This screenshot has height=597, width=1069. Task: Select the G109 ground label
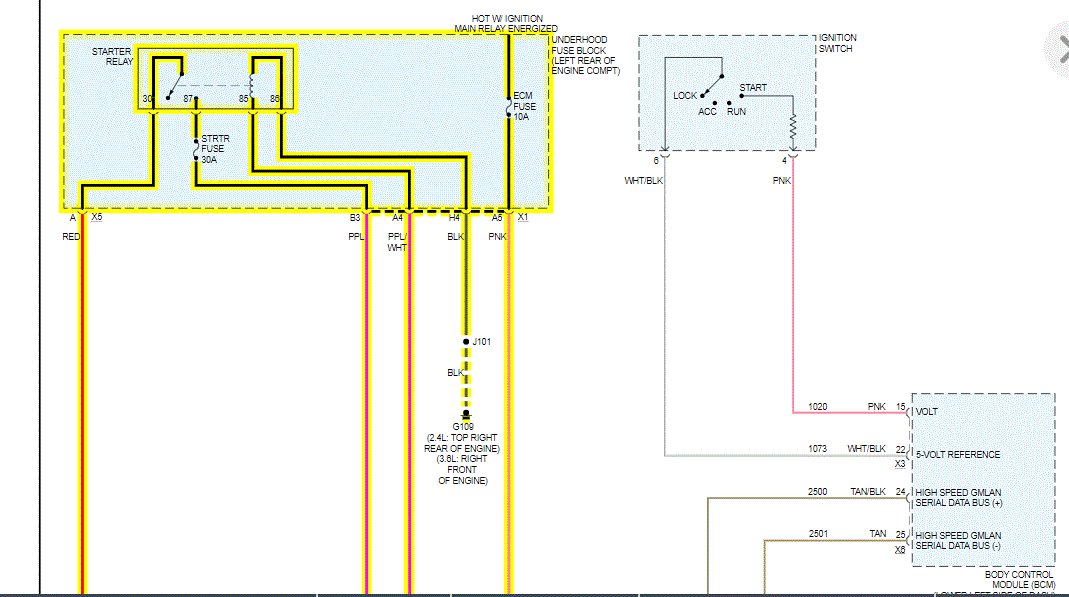pos(463,427)
